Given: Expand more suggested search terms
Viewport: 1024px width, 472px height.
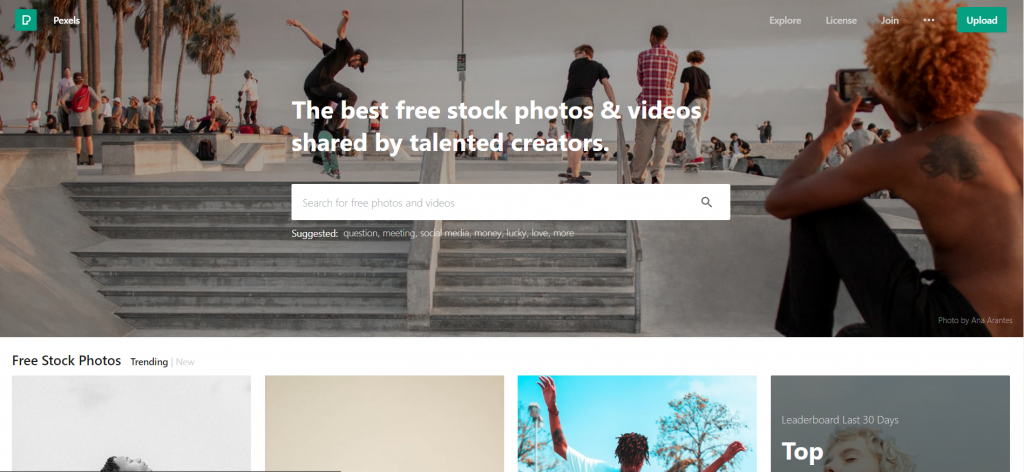Looking at the screenshot, I should coord(564,233).
